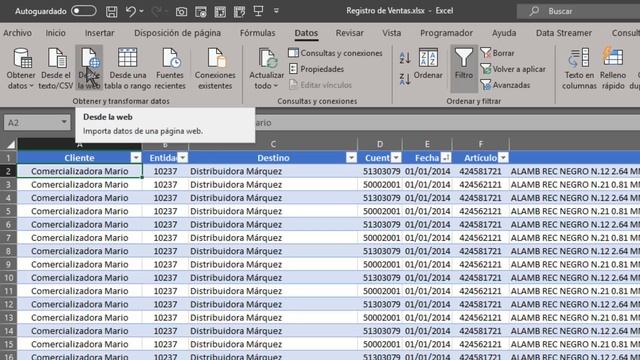This screenshot has width=640, height=360.
Task: Select column E header
Action: 427,144
